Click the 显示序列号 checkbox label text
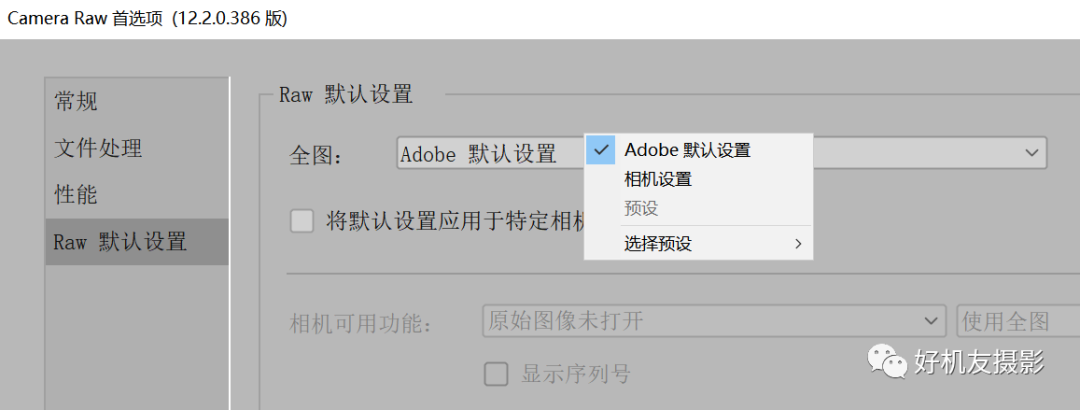Screen dimensions: 1080x410 pyautogui.click(x=575, y=374)
